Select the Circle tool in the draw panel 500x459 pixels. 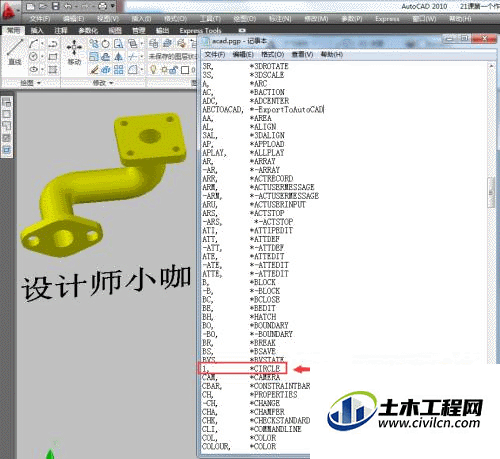click(33, 57)
